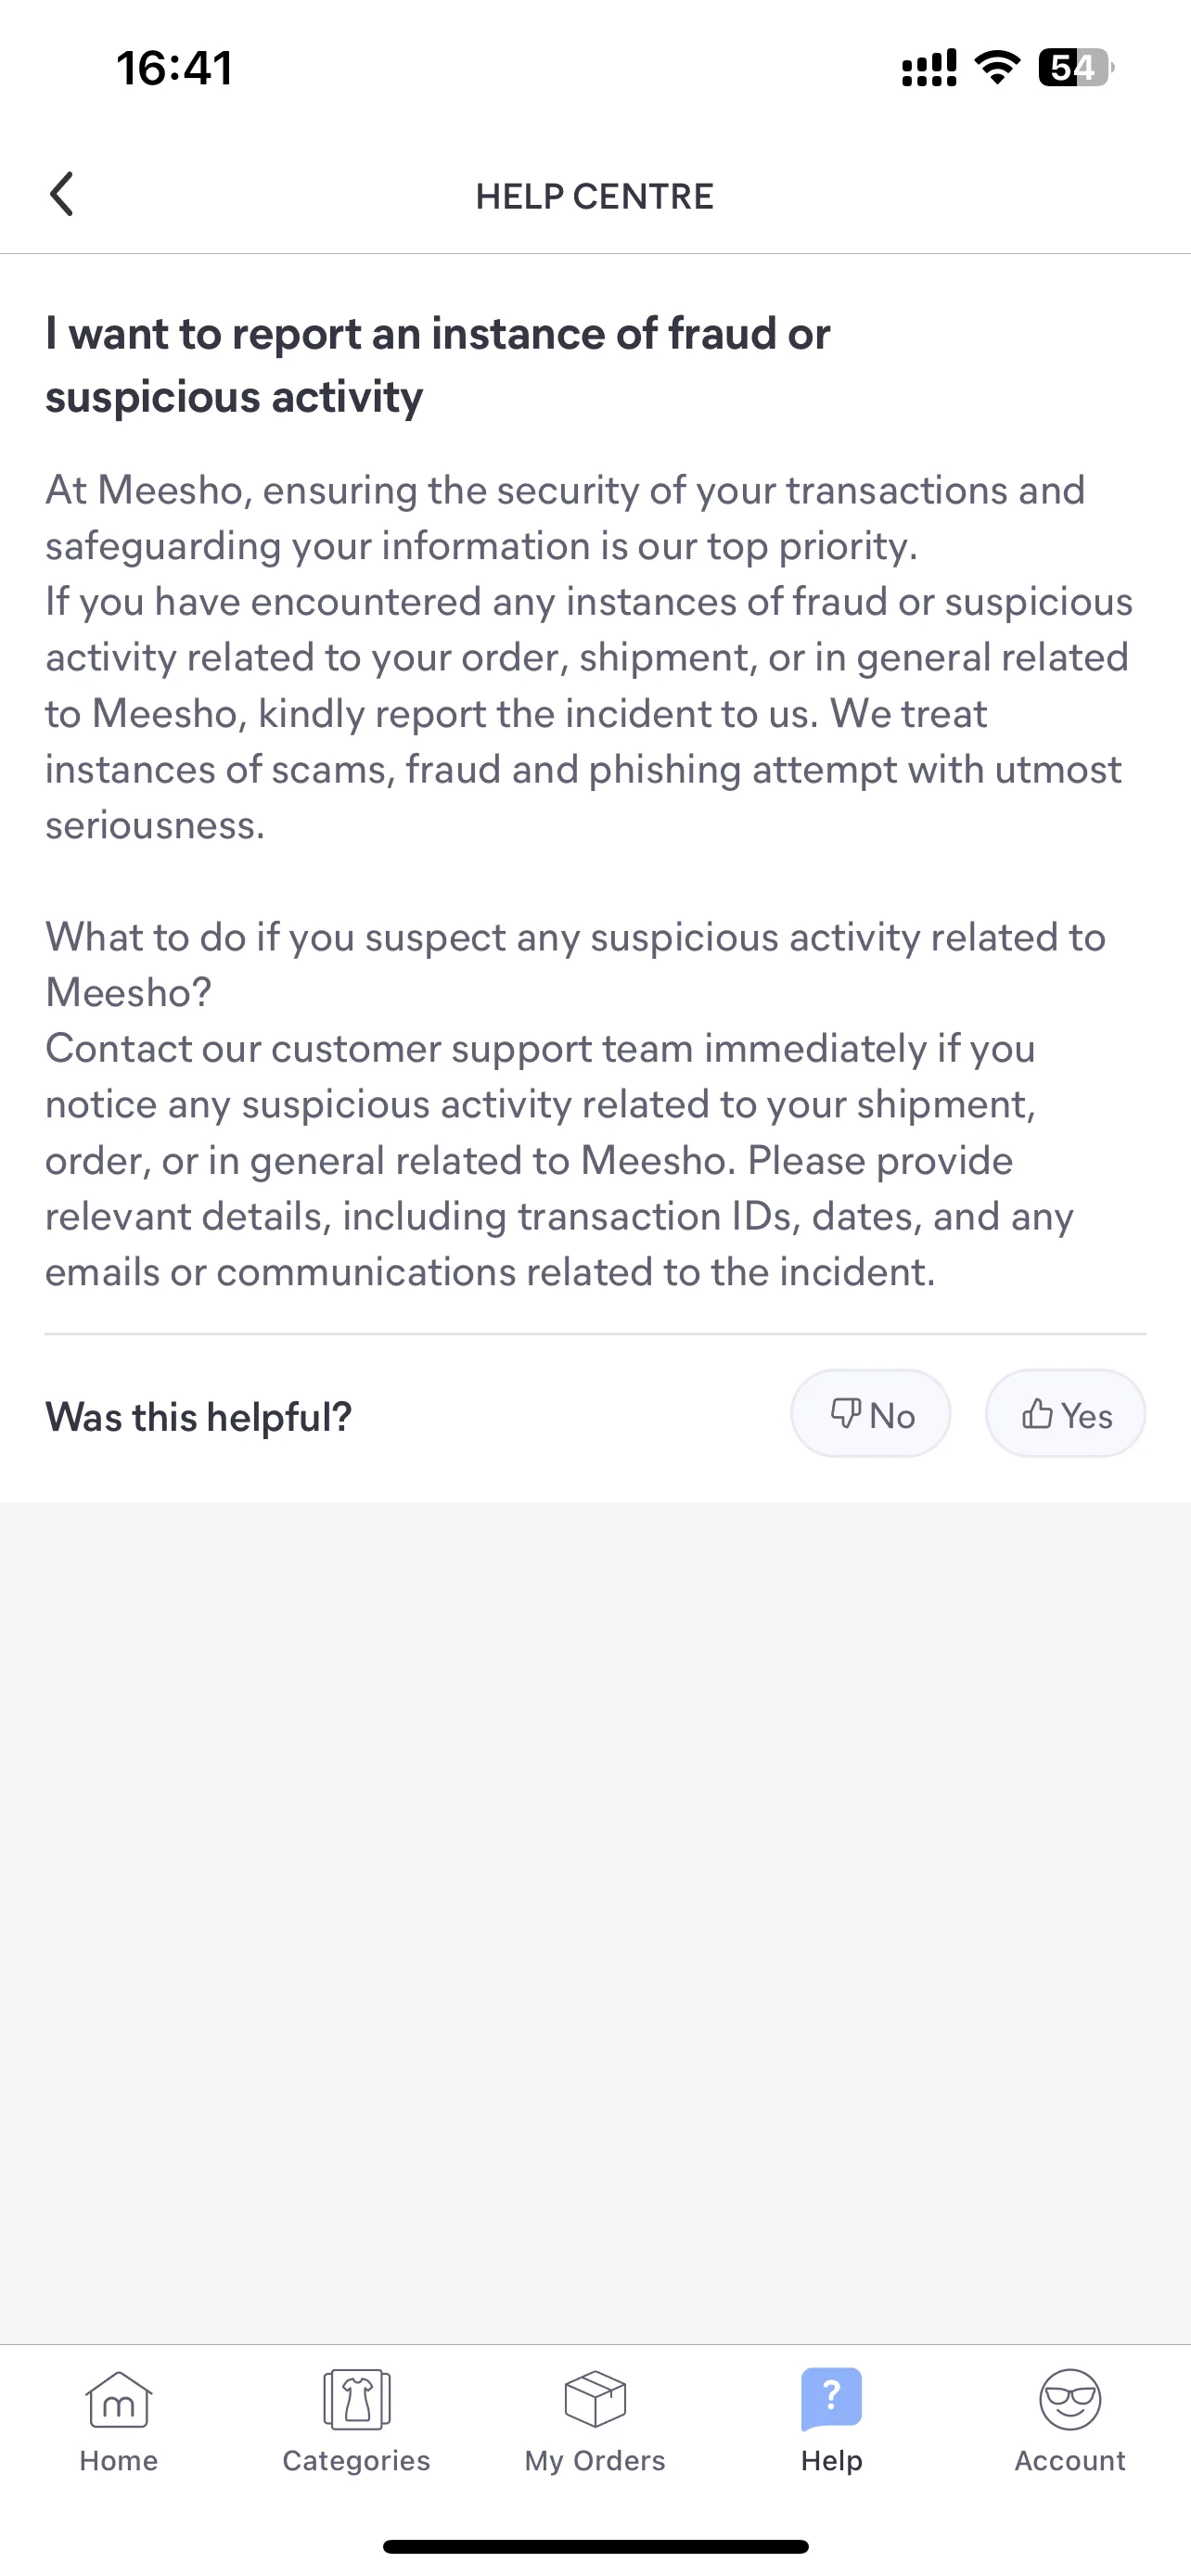Tap the HELP CENTRE title
Image resolution: width=1191 pixels, height=2576 pixels.
pos(595,196)
